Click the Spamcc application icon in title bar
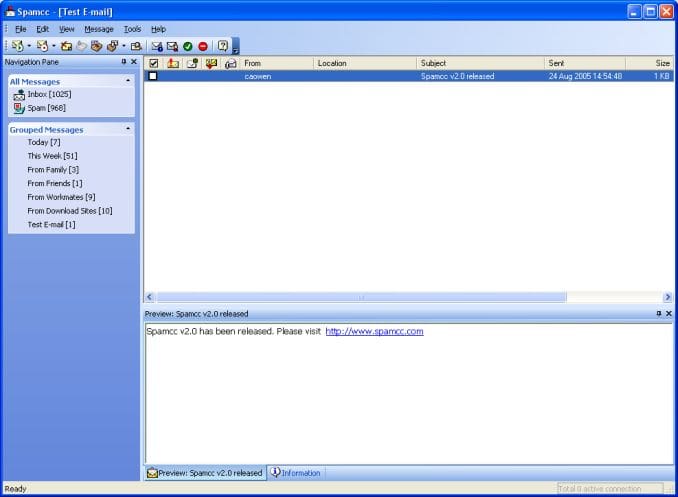 (10, 12)
